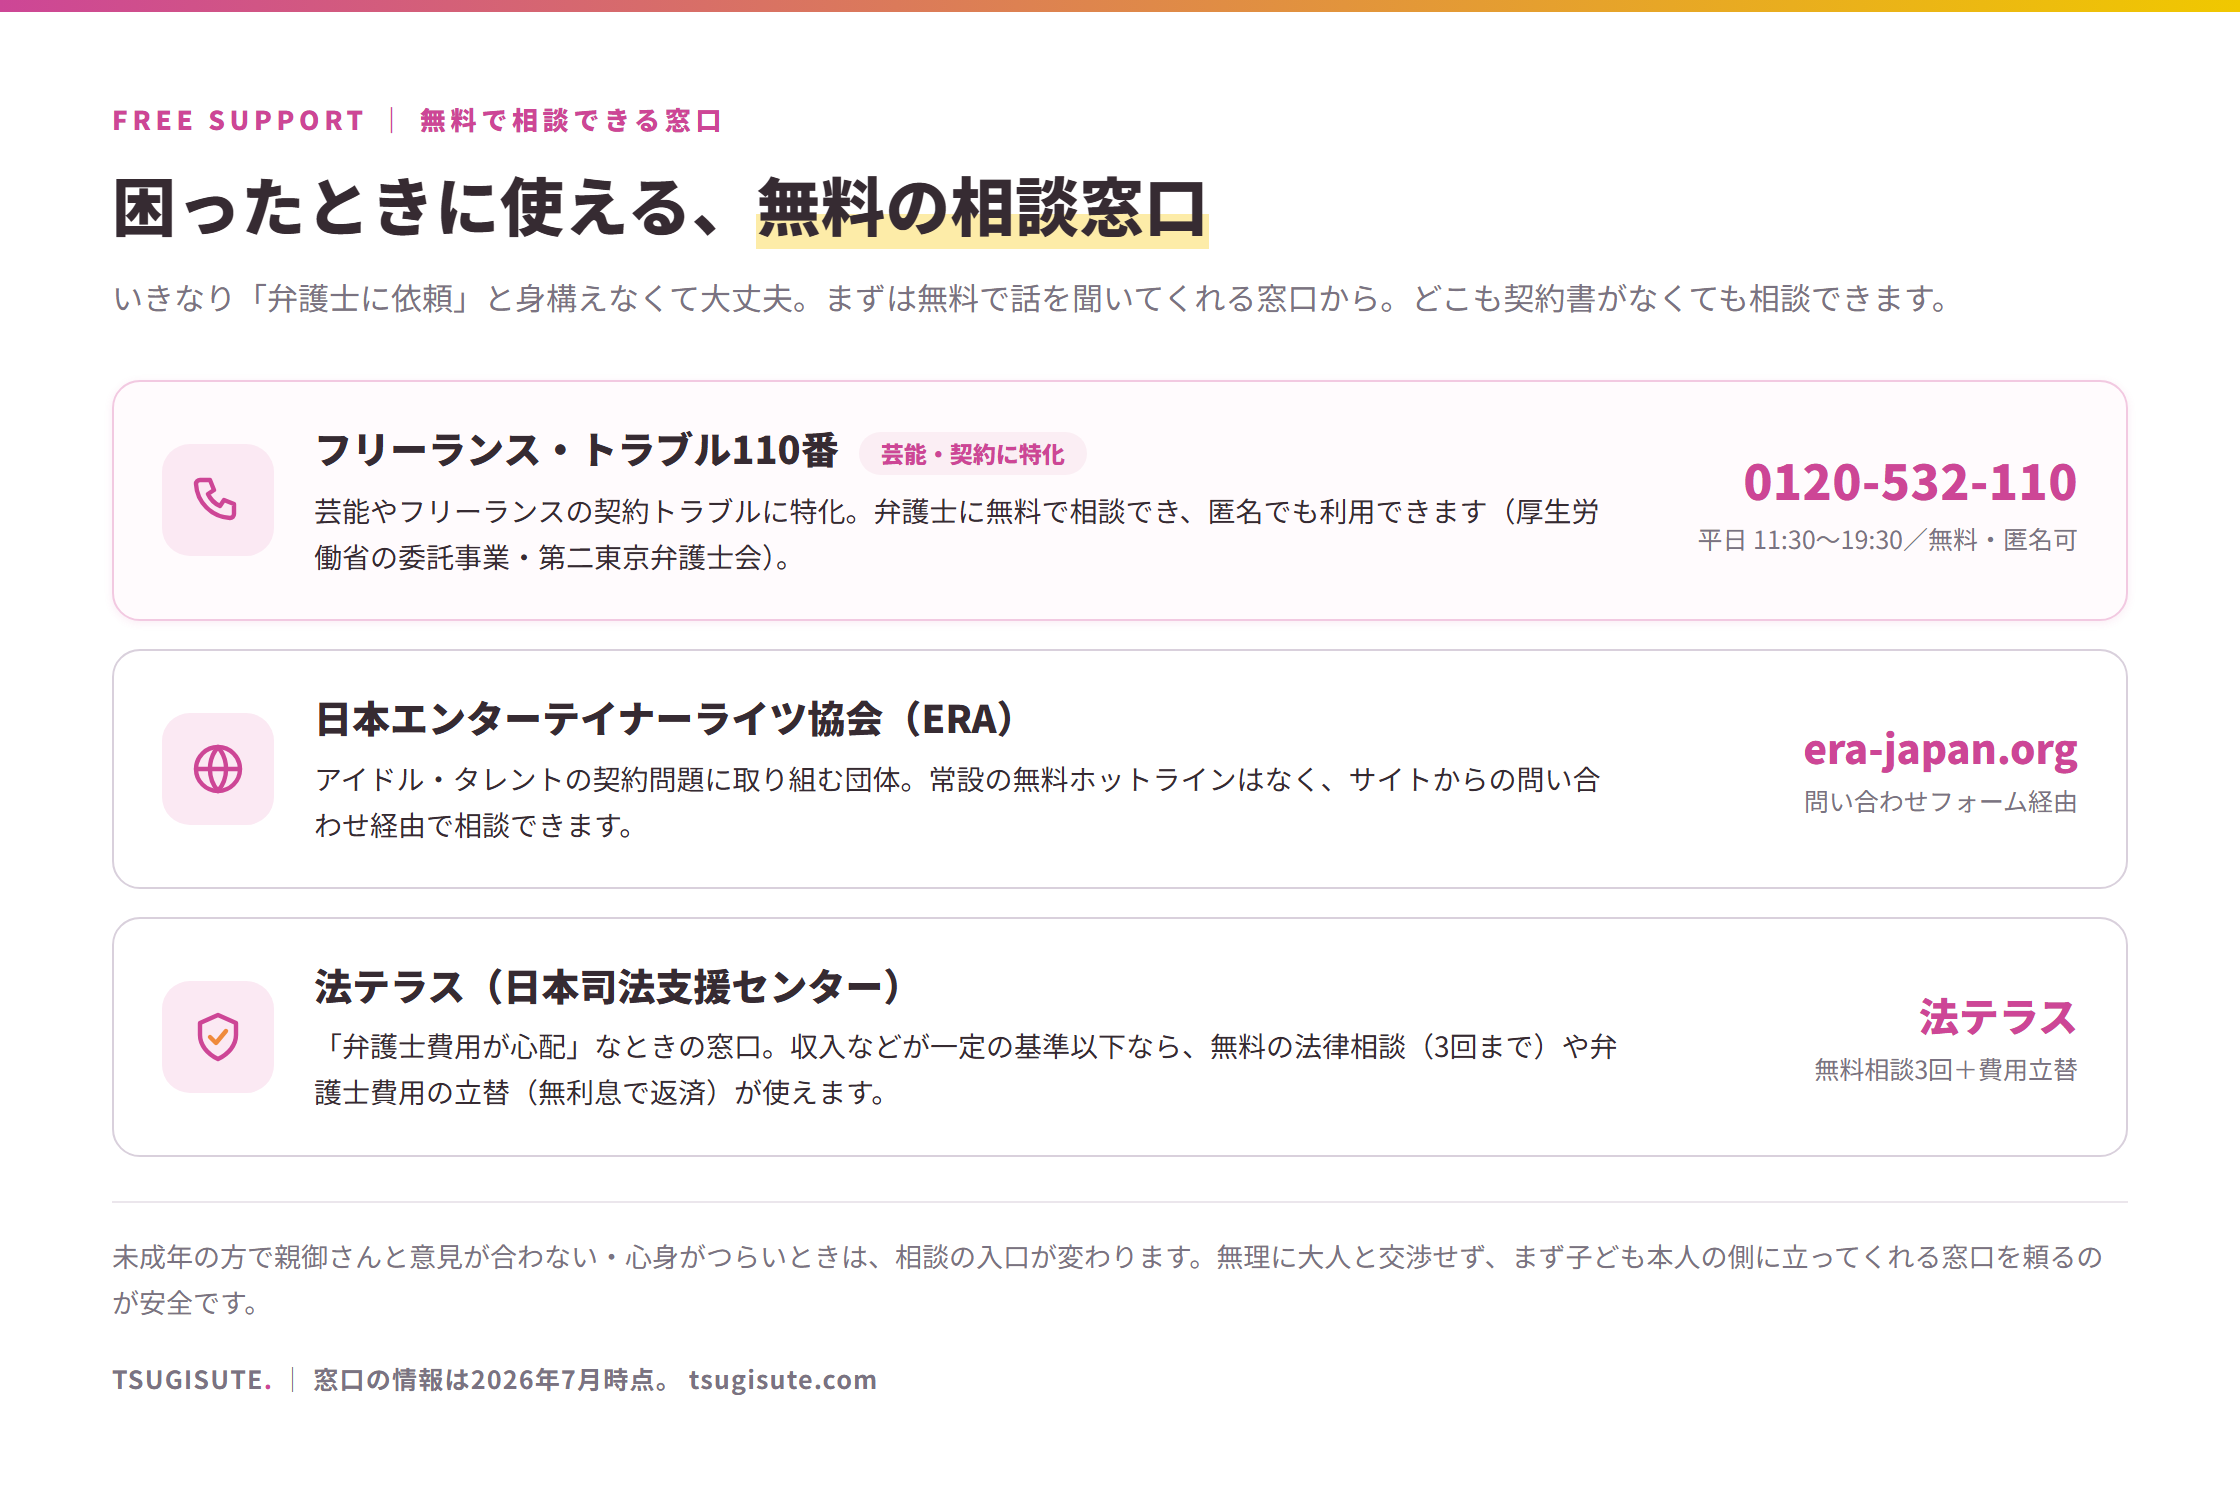
Task: Click the shield check icon beside 法テラス
Action: 217,1036
